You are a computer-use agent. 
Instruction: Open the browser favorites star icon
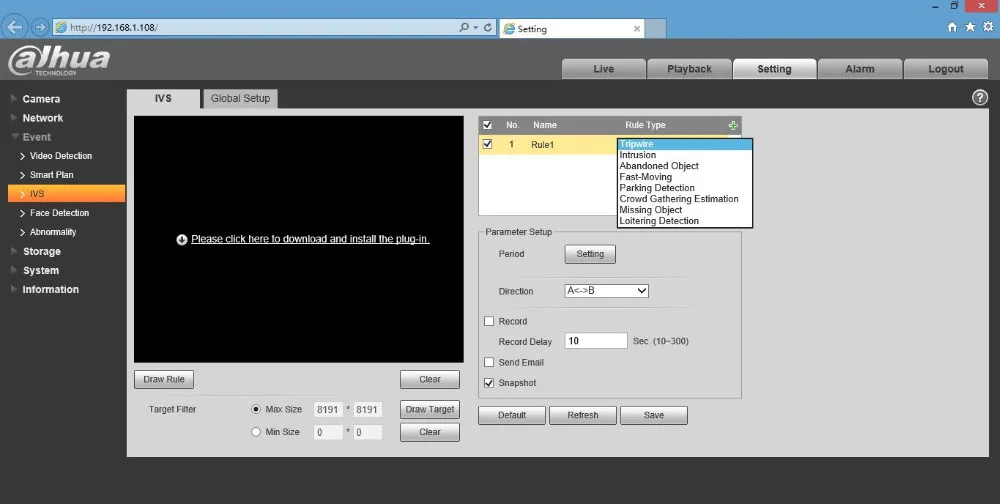coord(970,27)
